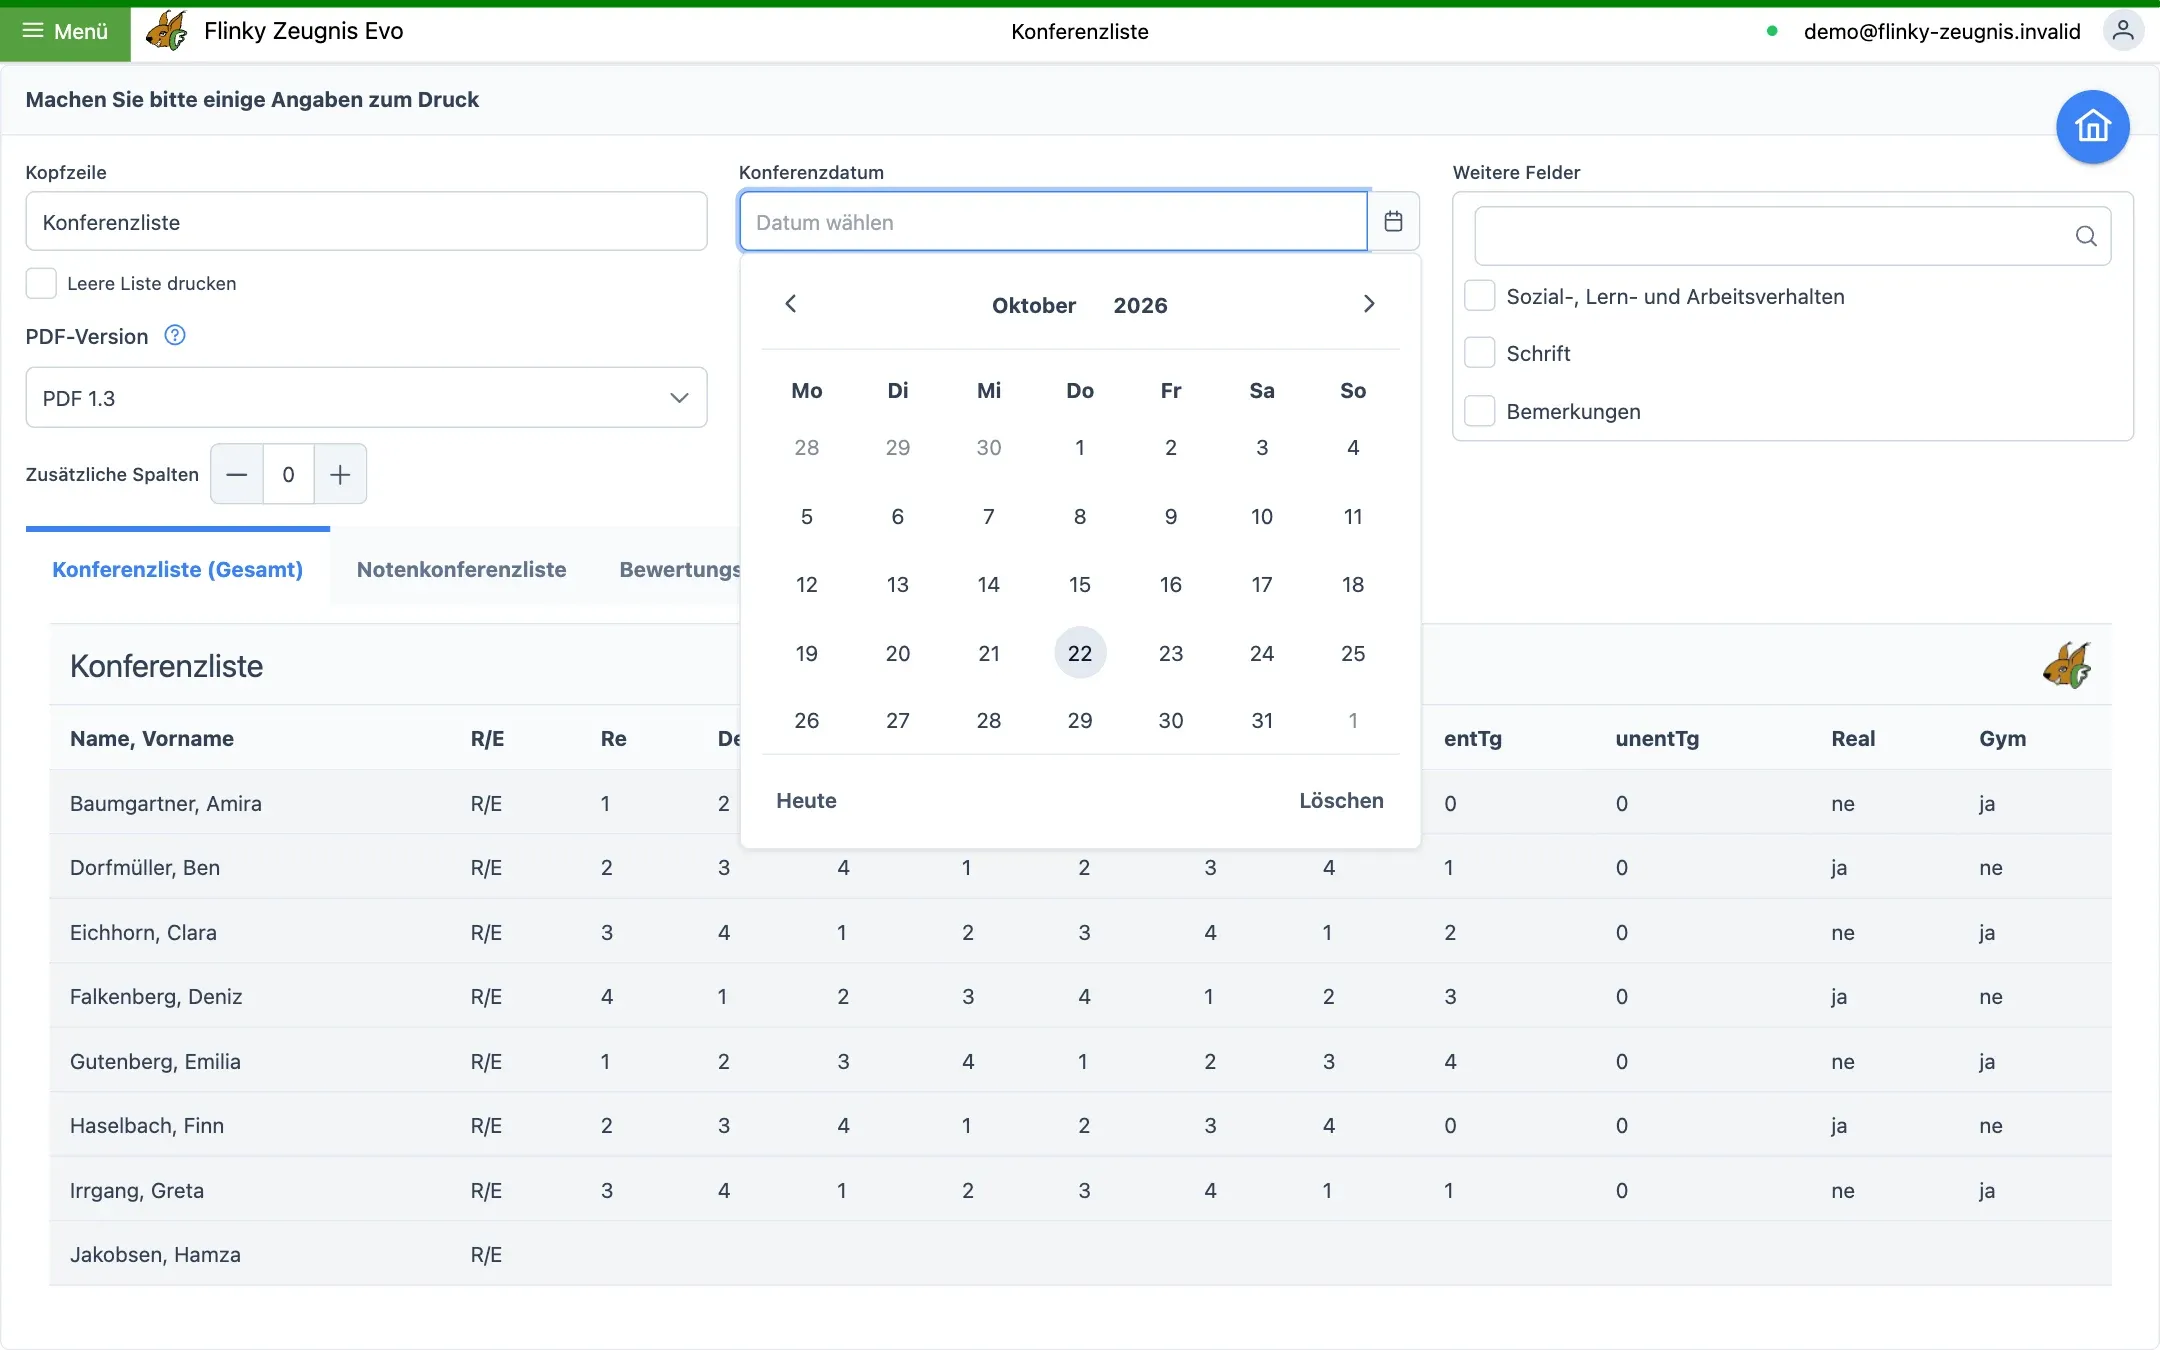Switch to Notenkonferenzliste tab
The height and width of the screenshot is (1350, 2160).
[461, 569]
